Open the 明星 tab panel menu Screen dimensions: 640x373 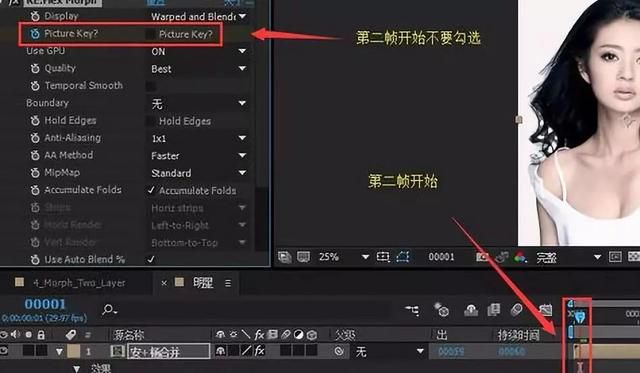click(x=228, y=283)
